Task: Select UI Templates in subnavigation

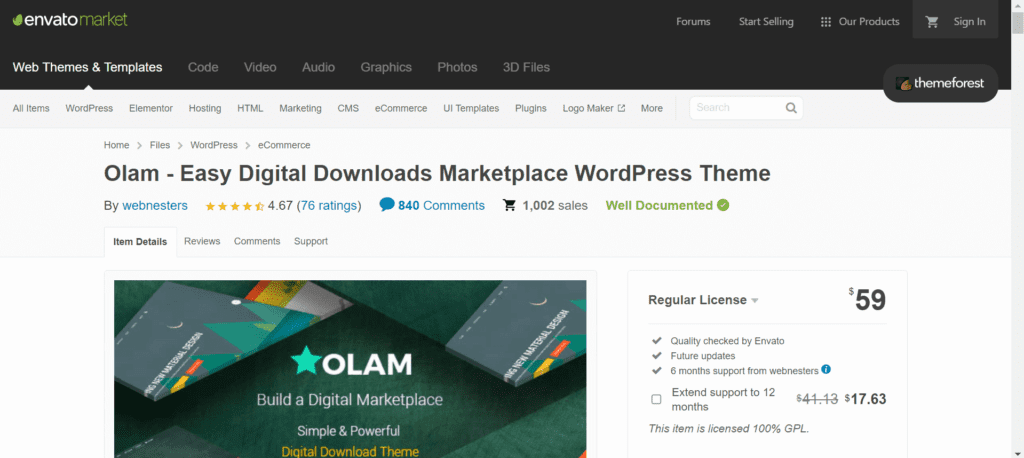Action: 471,108
